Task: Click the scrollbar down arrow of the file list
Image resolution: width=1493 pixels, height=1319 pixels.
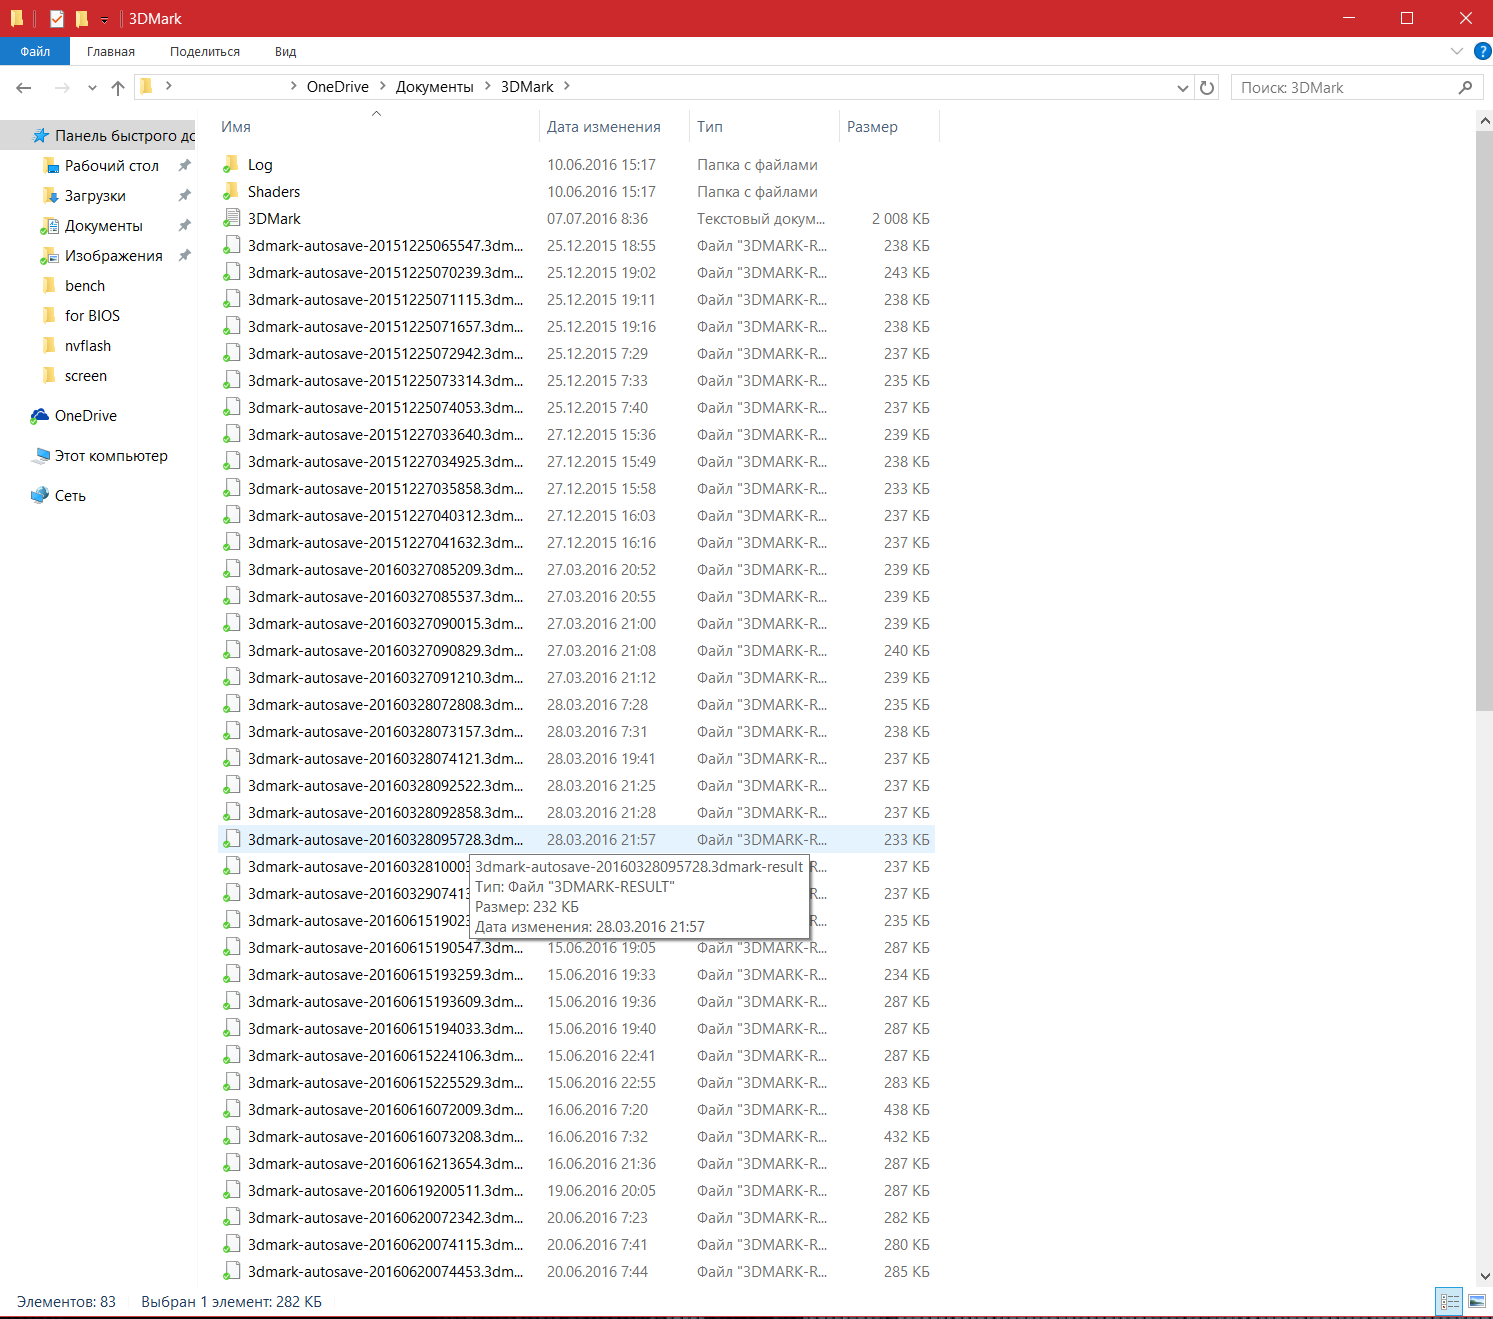Action: pos(1484,1276)
